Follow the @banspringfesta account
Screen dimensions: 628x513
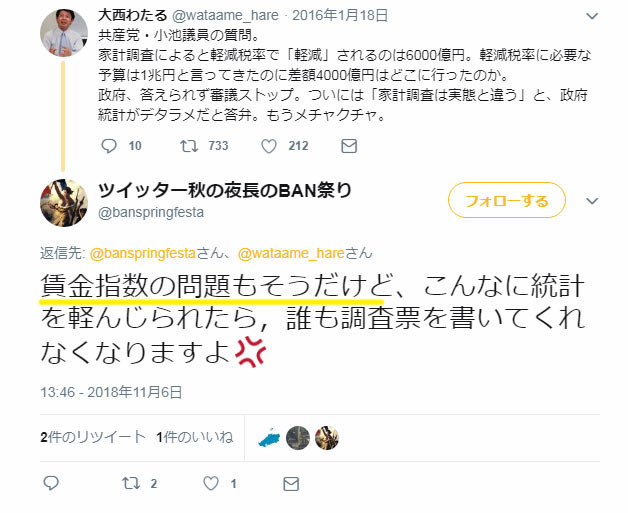pos(507,200)
